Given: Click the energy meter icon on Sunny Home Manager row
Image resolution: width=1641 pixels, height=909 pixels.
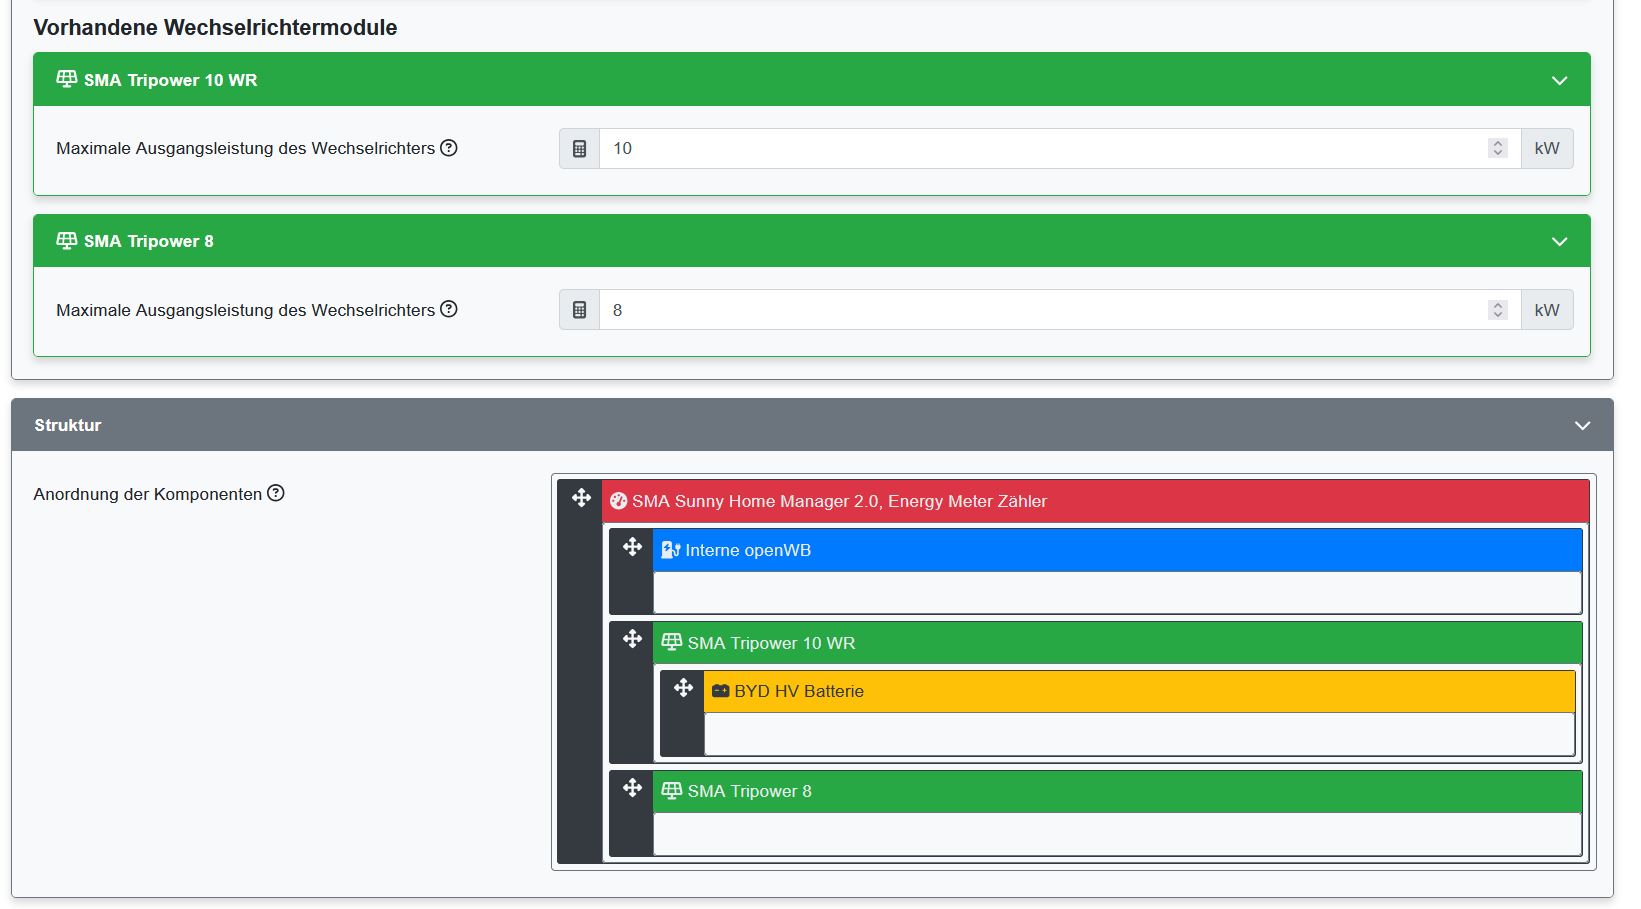Looking at the screenshot, I should tap(619, 501).
